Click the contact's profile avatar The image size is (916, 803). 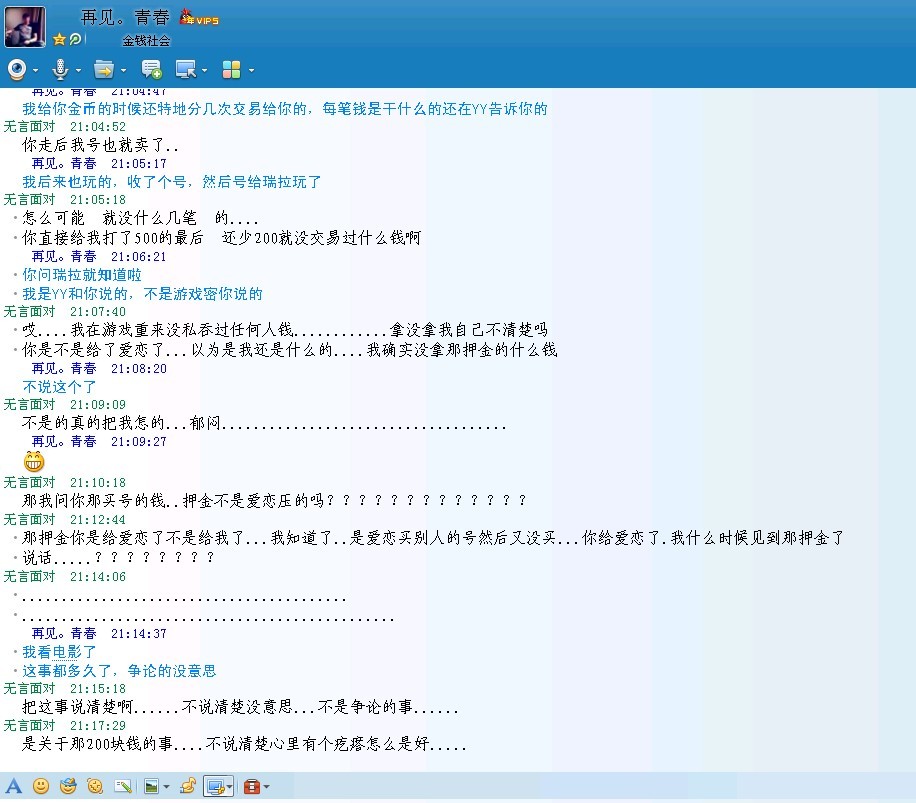point(25,27)
